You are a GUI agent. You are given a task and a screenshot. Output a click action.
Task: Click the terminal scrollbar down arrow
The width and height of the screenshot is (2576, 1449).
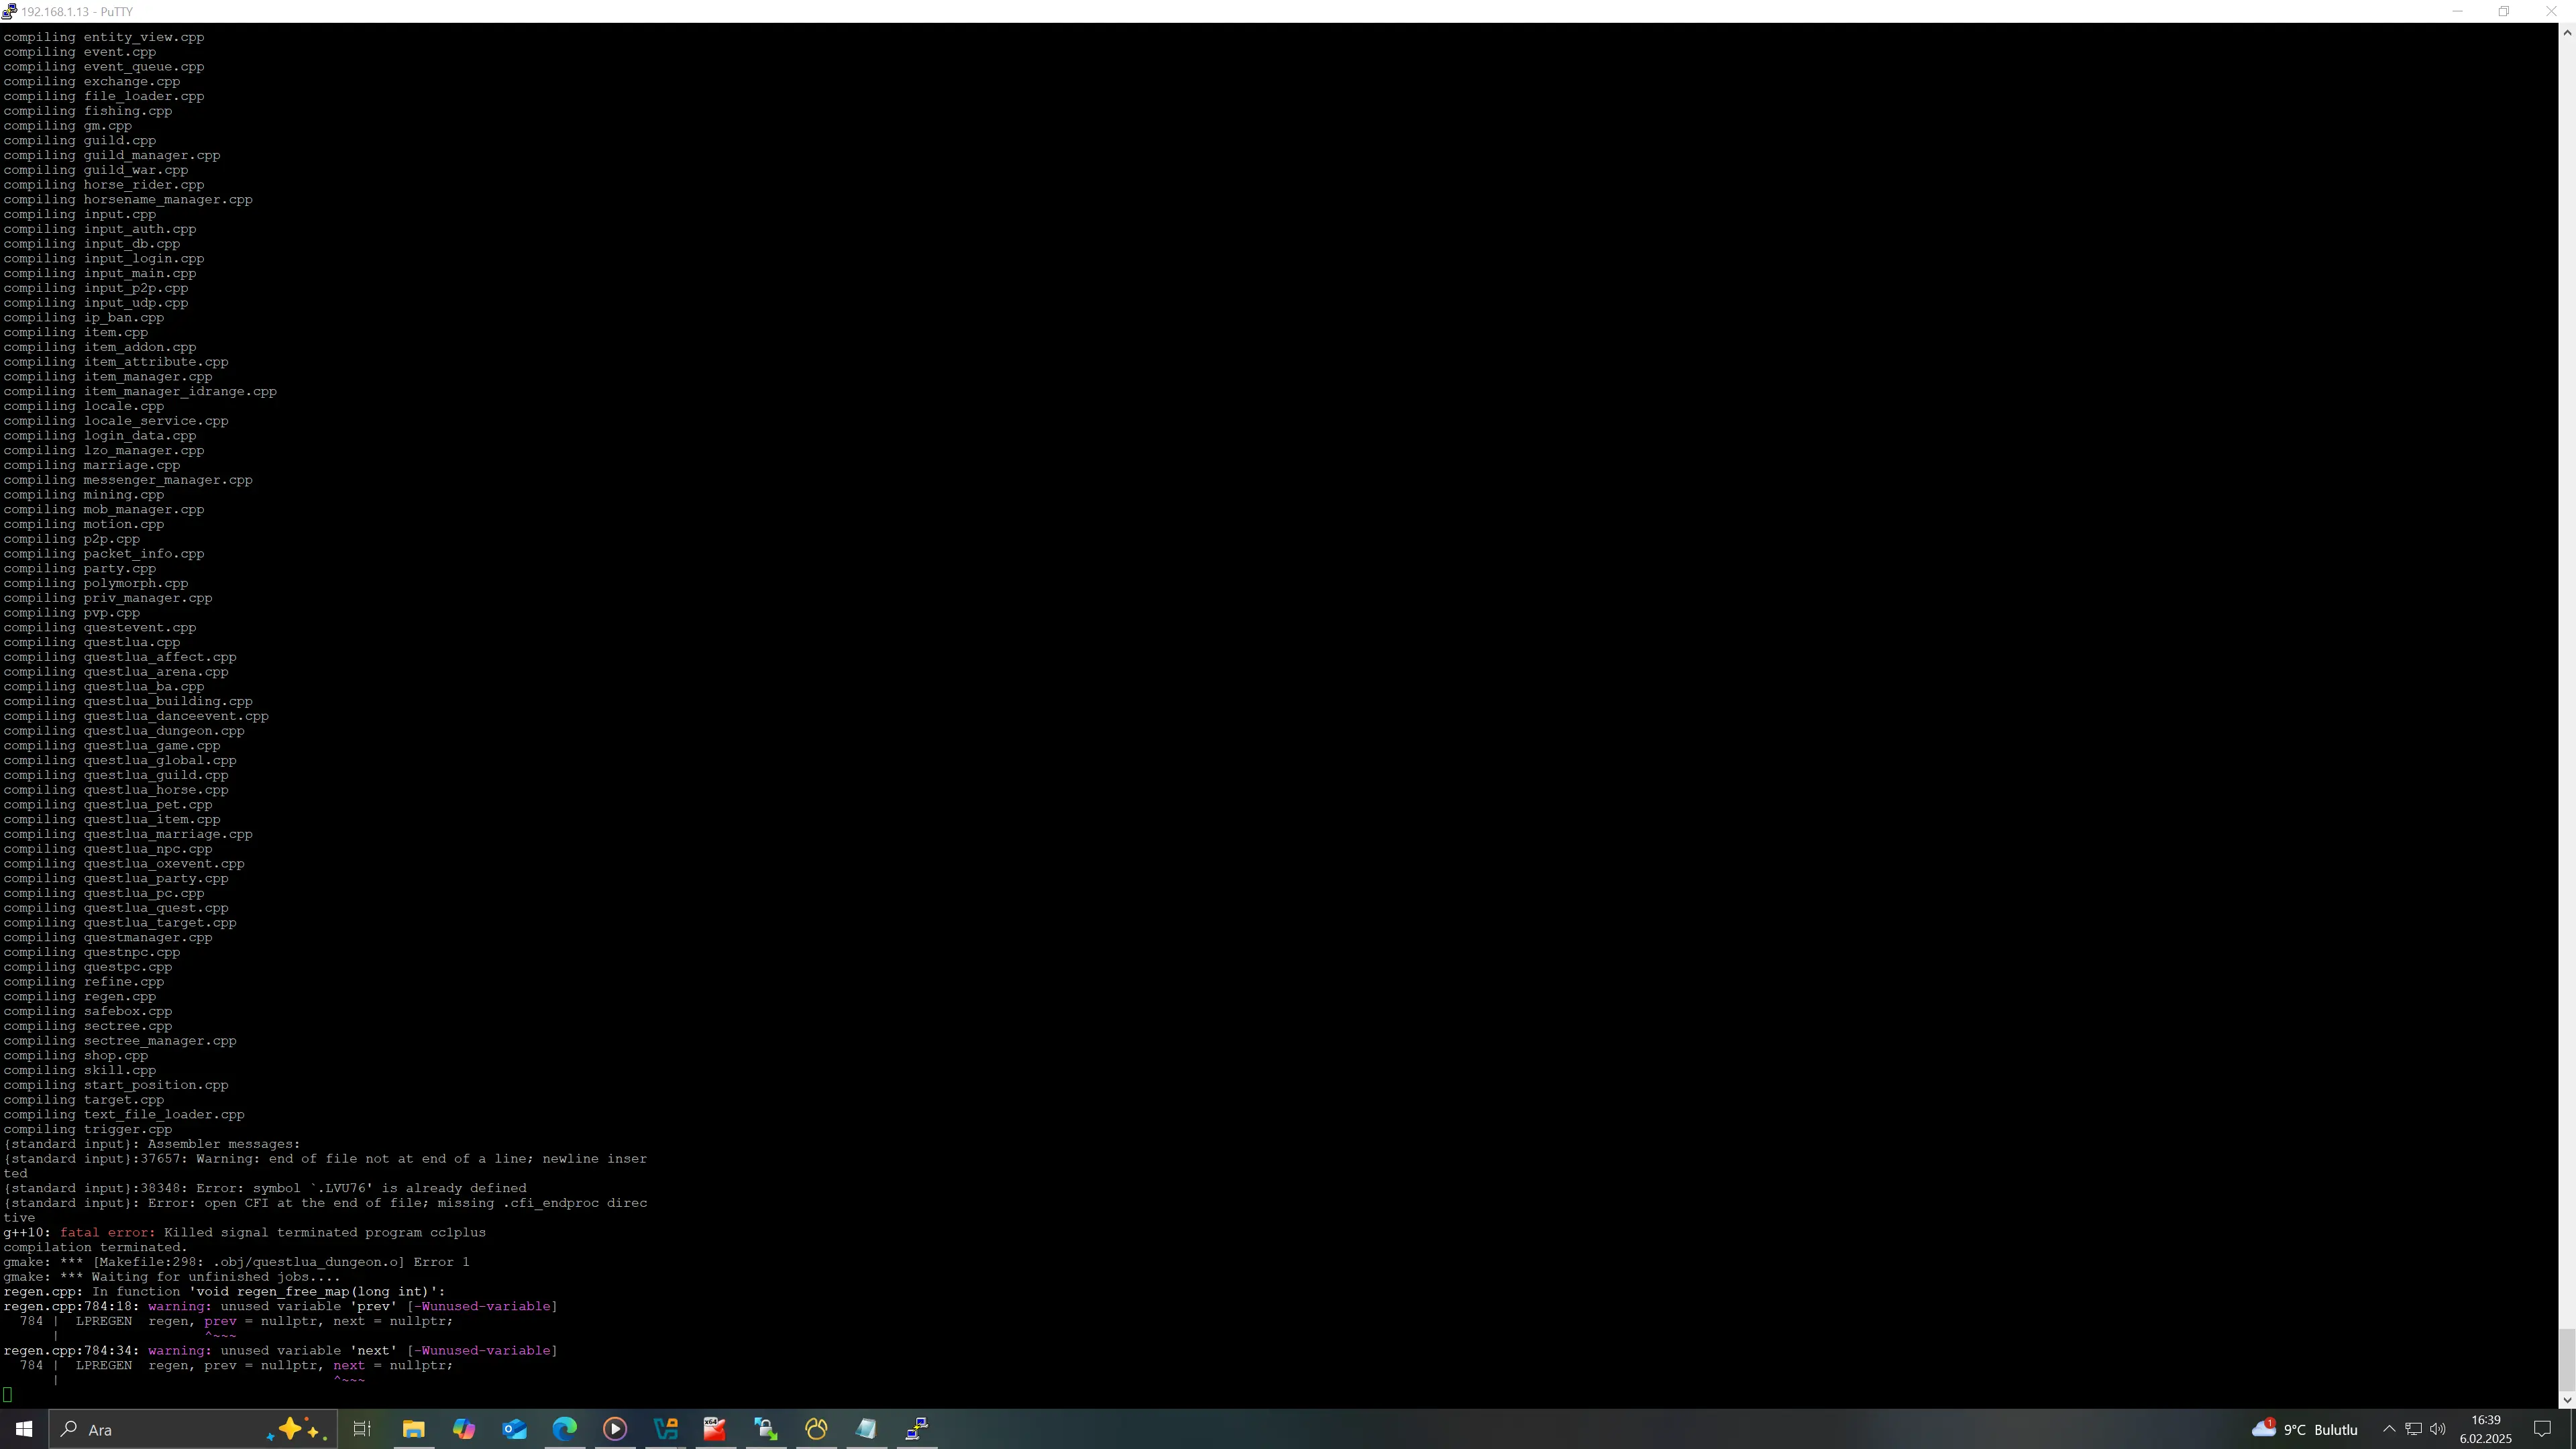2566,1400
